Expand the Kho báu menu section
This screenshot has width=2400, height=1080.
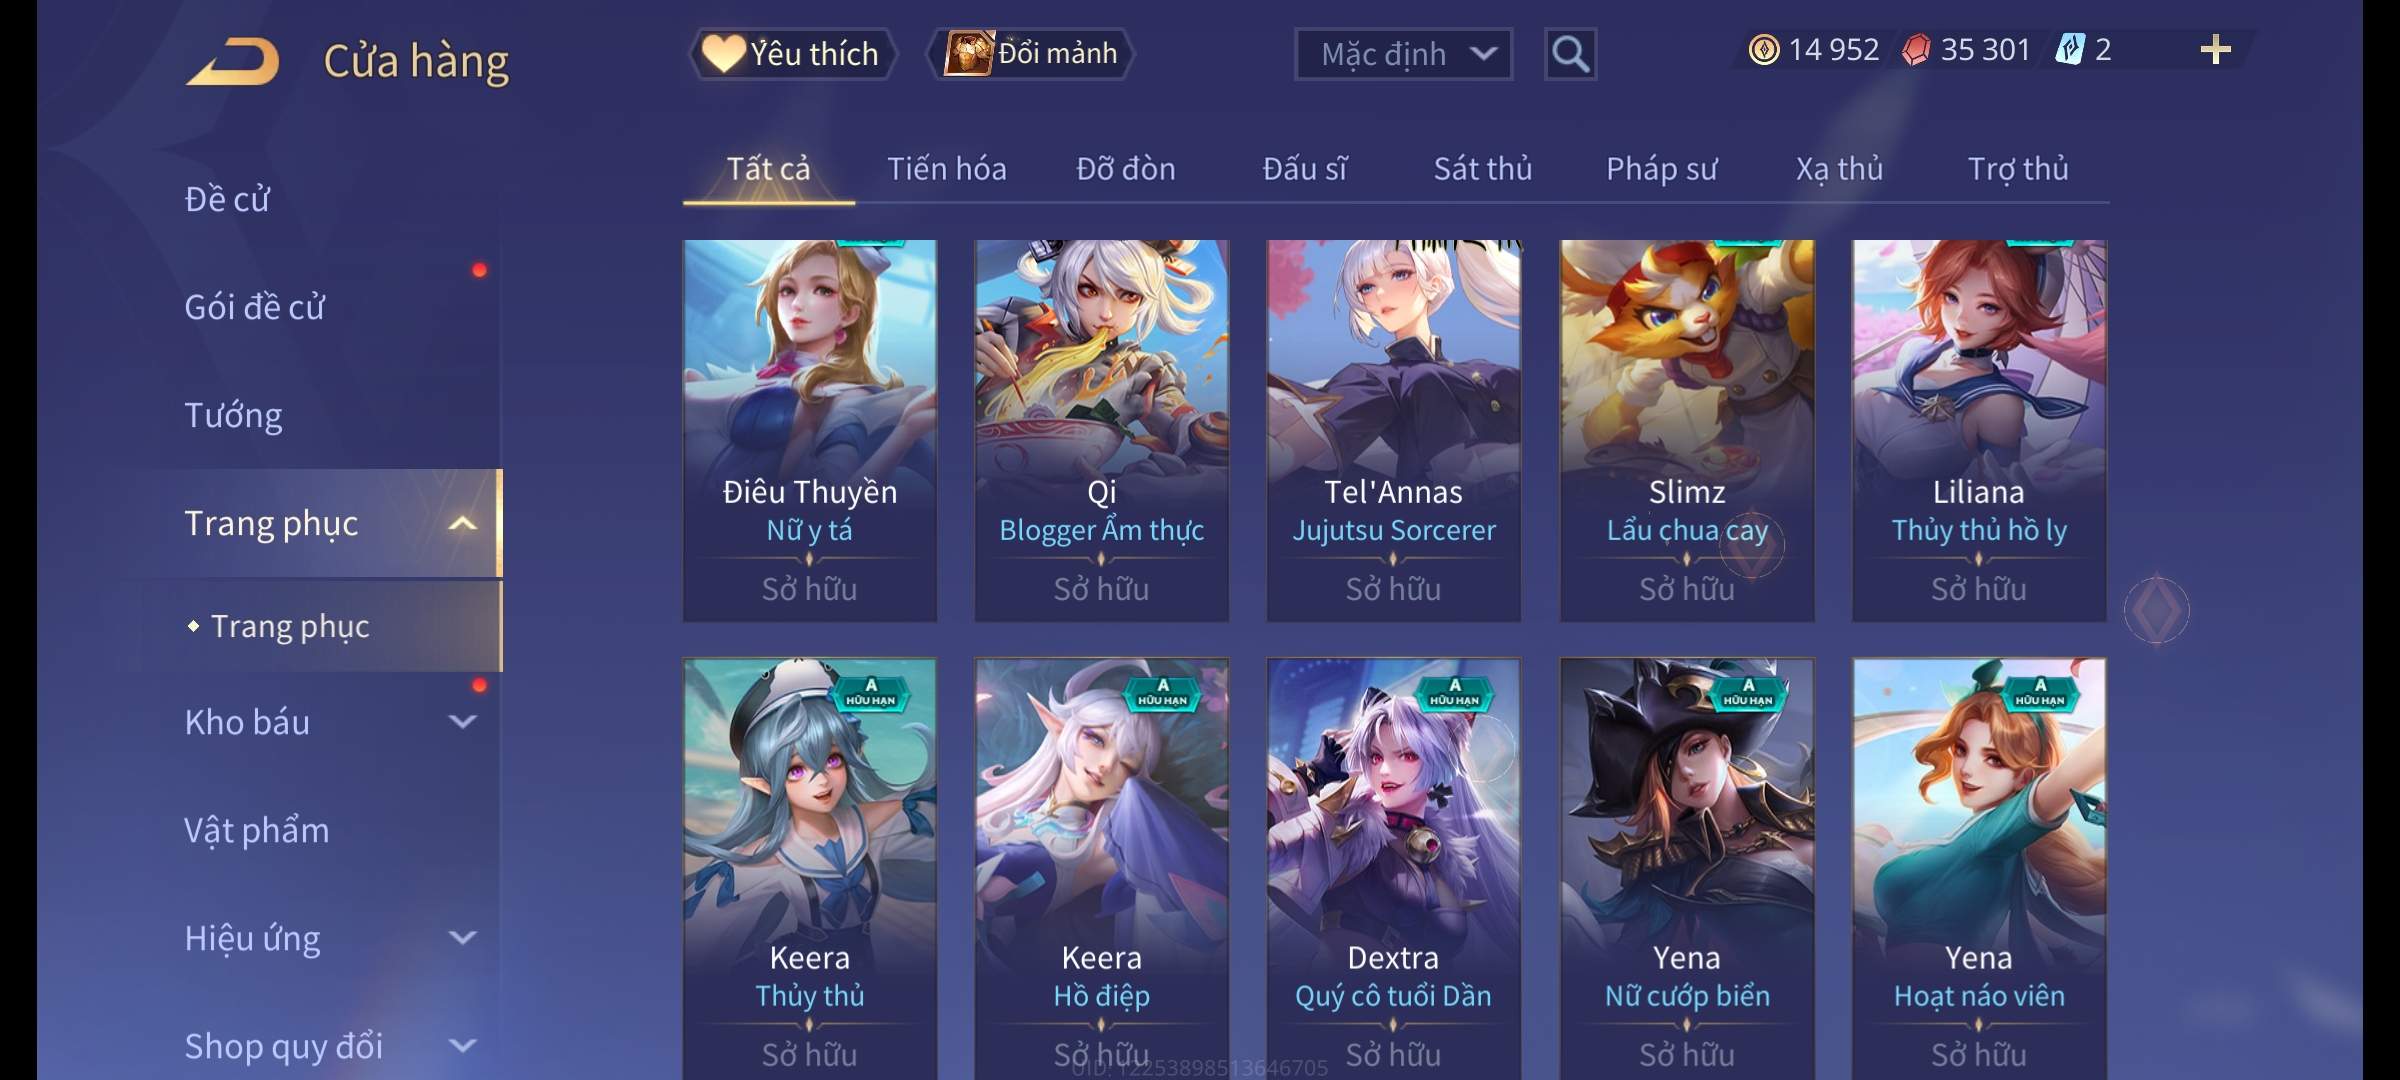click(x=462, y=721)
